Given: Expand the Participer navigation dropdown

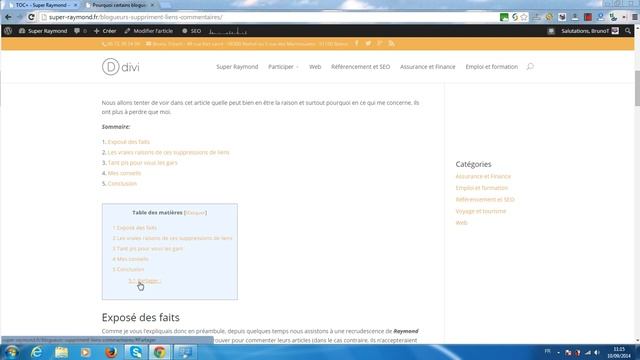Looking at the screenshot, I should pyautogui.click(x=283, y=67).
